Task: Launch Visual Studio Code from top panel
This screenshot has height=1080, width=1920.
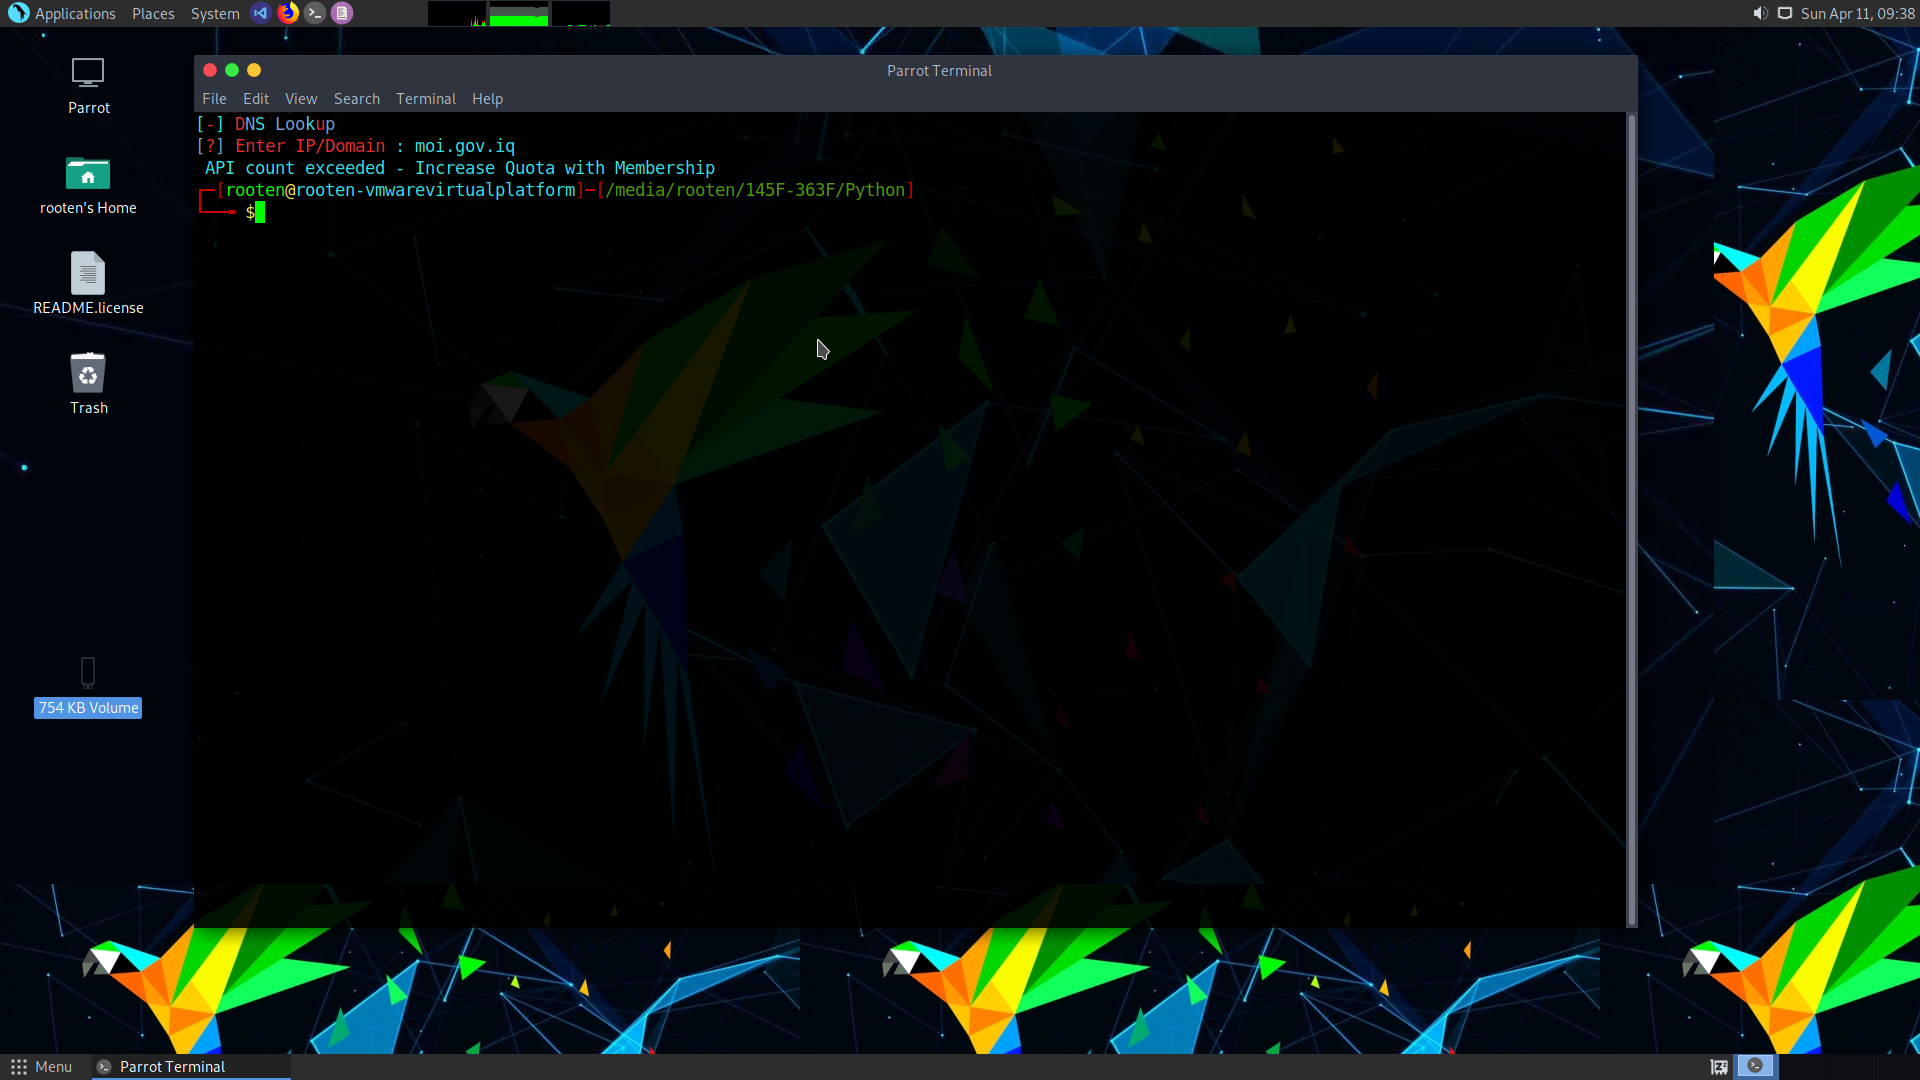Action: click(260, 13)
